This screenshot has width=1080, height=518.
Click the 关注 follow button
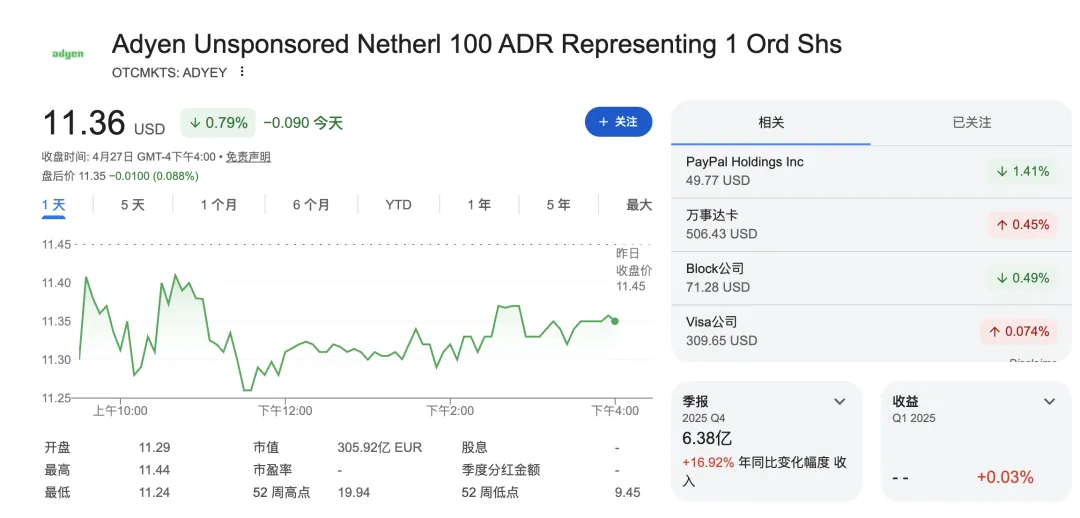pyautogui.click(x=619, y=122)
